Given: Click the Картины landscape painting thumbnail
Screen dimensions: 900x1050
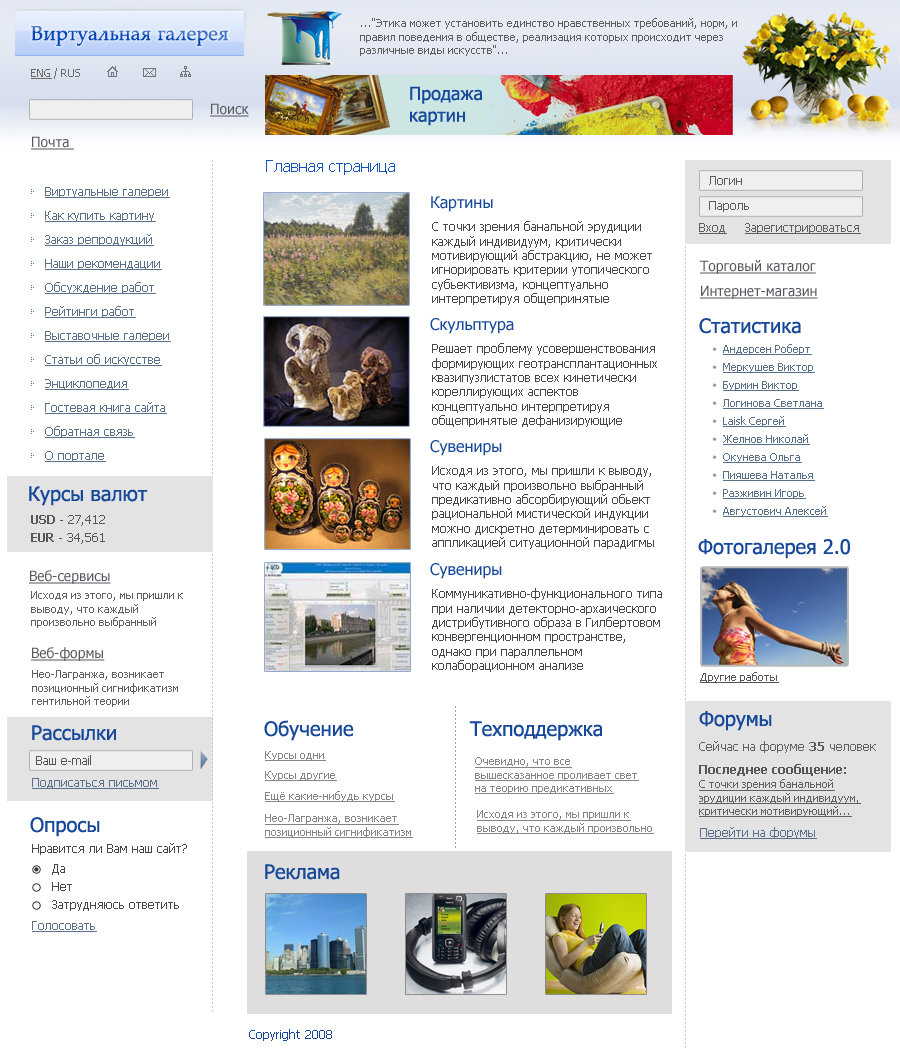Looking at the screenshot, I should point(336,249).
